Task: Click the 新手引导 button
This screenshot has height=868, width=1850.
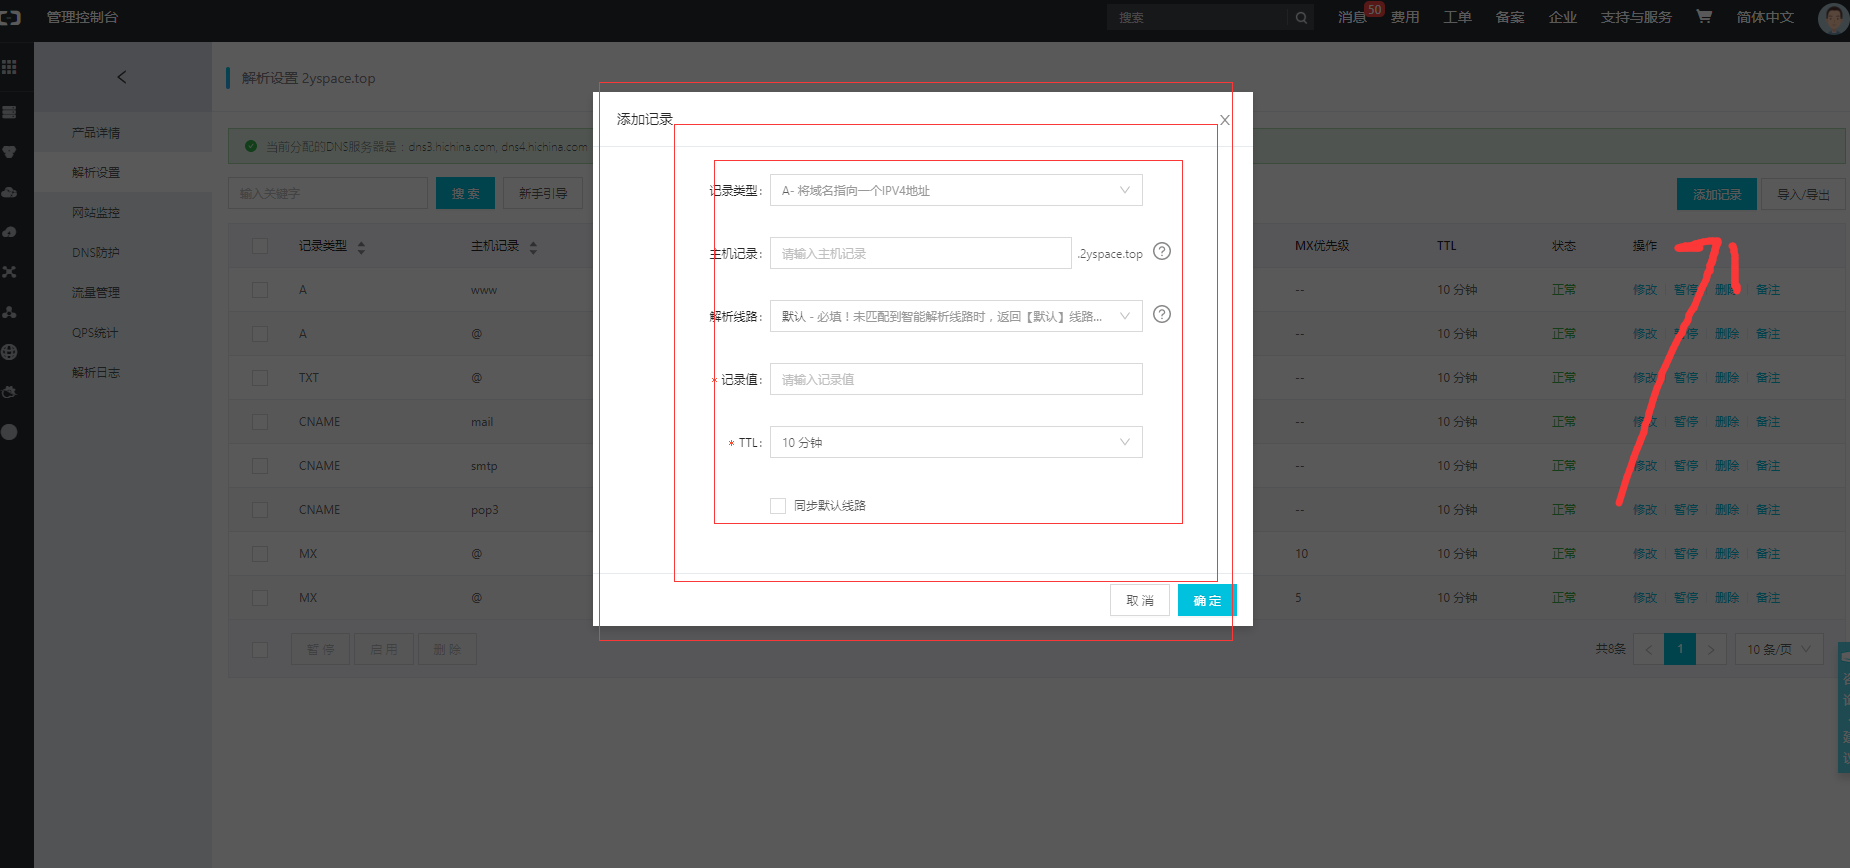Action: [543, 193]
